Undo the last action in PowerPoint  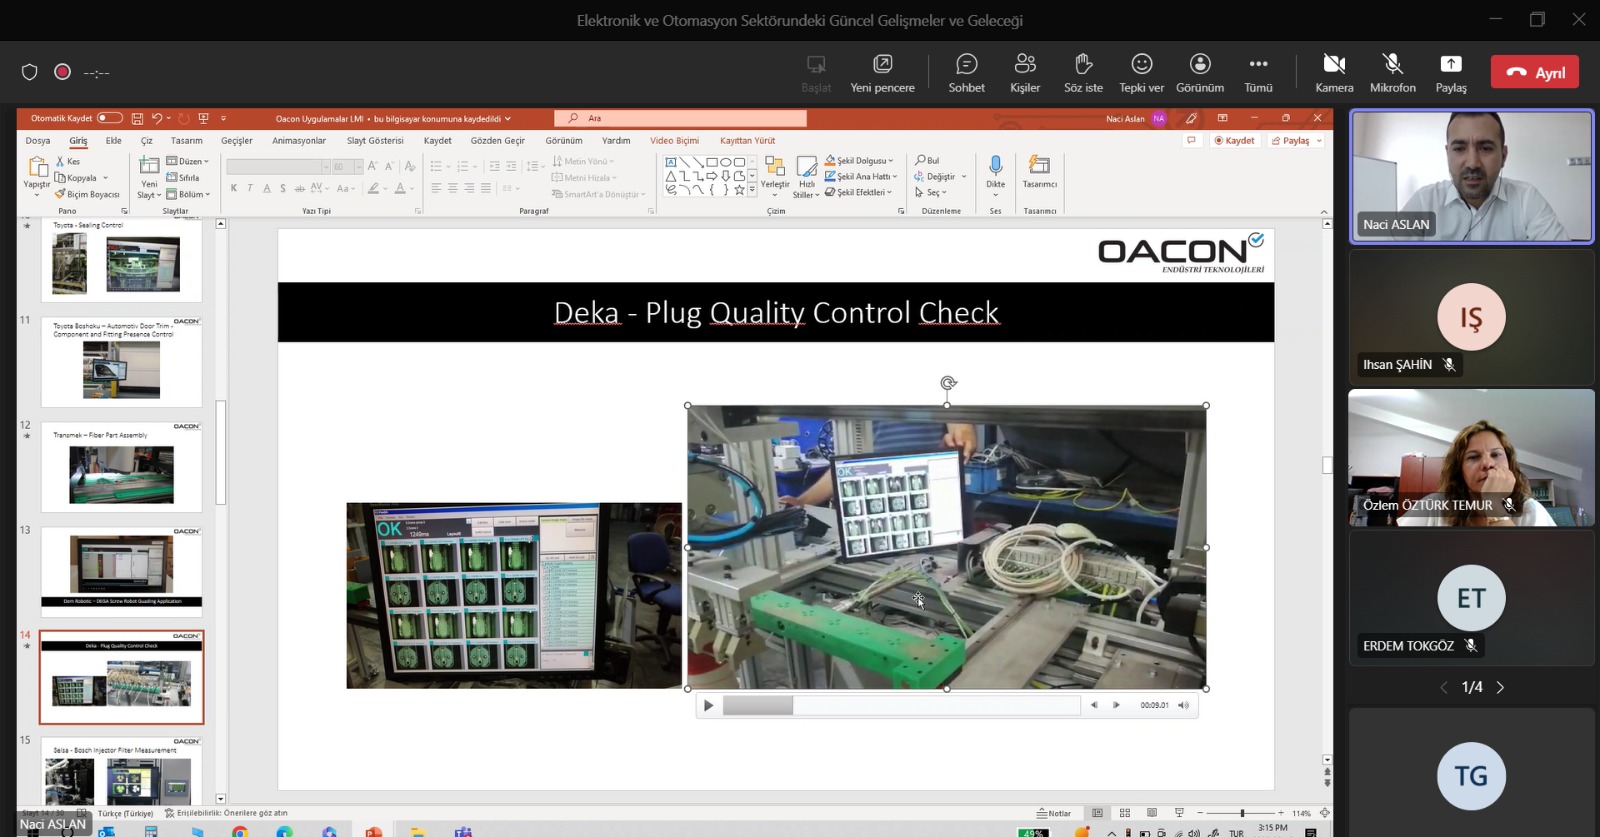[x=157, y=118]
